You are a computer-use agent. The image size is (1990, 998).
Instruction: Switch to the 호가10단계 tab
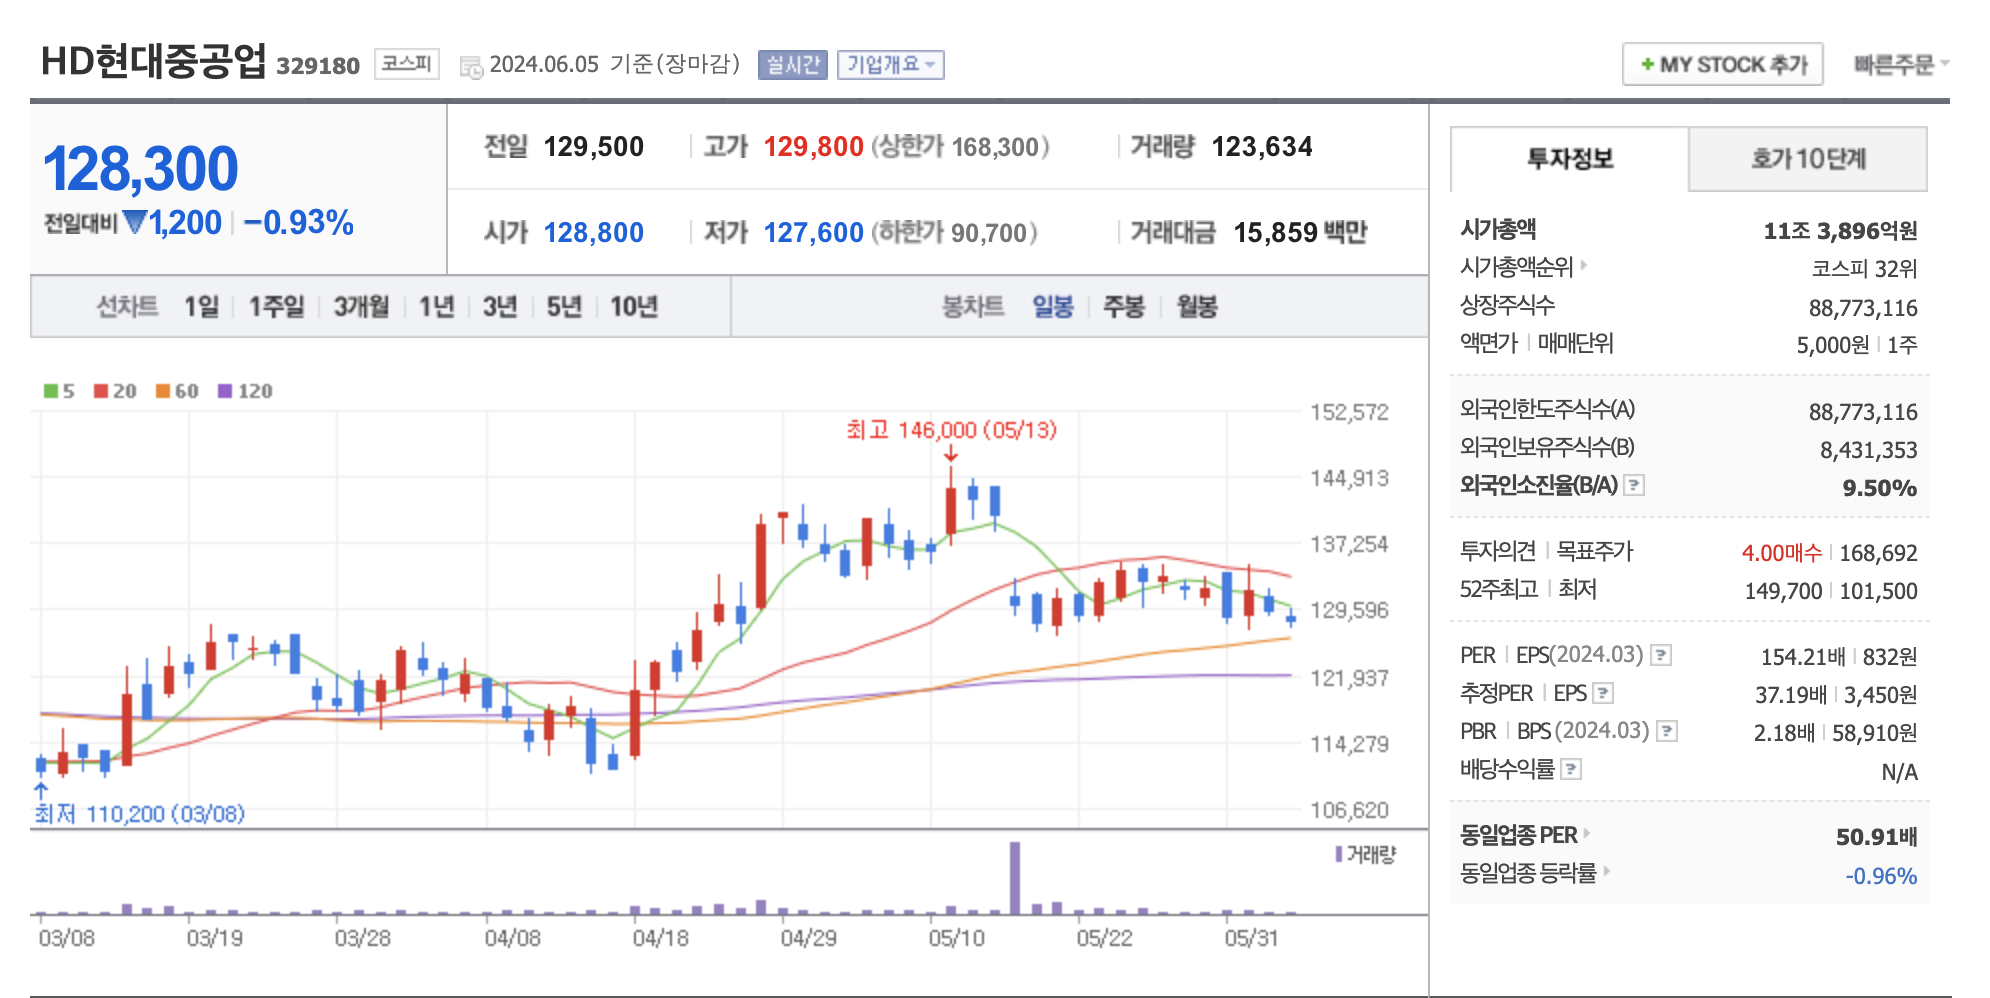[x=1808, y=159]
